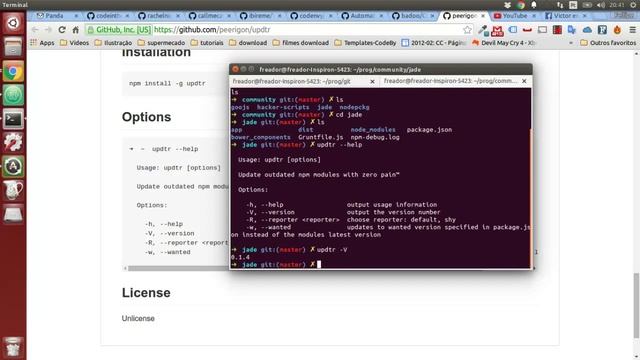Open the network connections indicator
This screenshot has width=640, height=360.
[x=560, y=5]
